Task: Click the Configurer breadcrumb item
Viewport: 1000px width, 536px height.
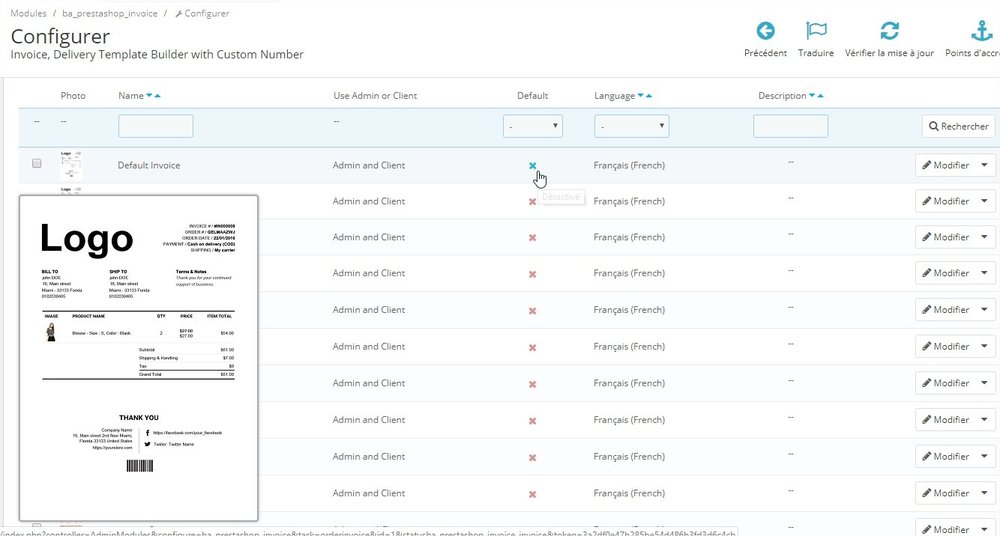Action: [x=202, y=13]
